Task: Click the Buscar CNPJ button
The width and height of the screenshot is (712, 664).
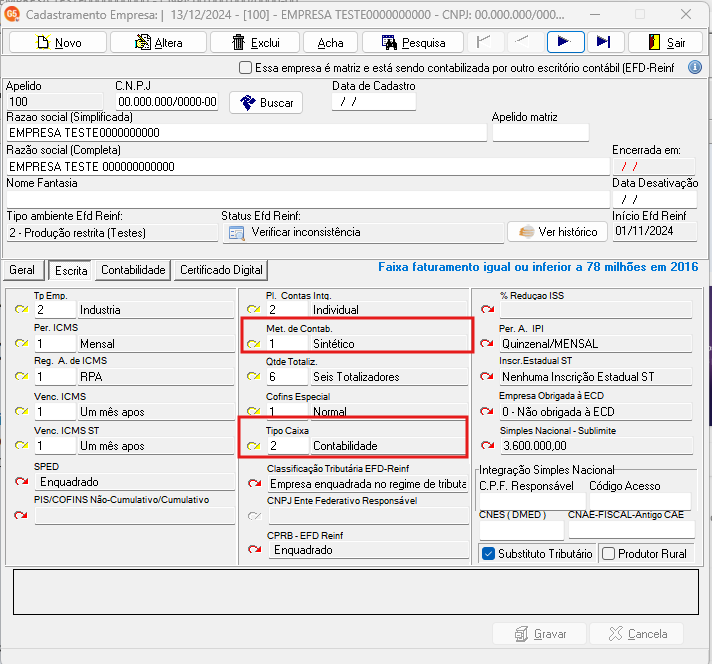Action: (266, 103)
